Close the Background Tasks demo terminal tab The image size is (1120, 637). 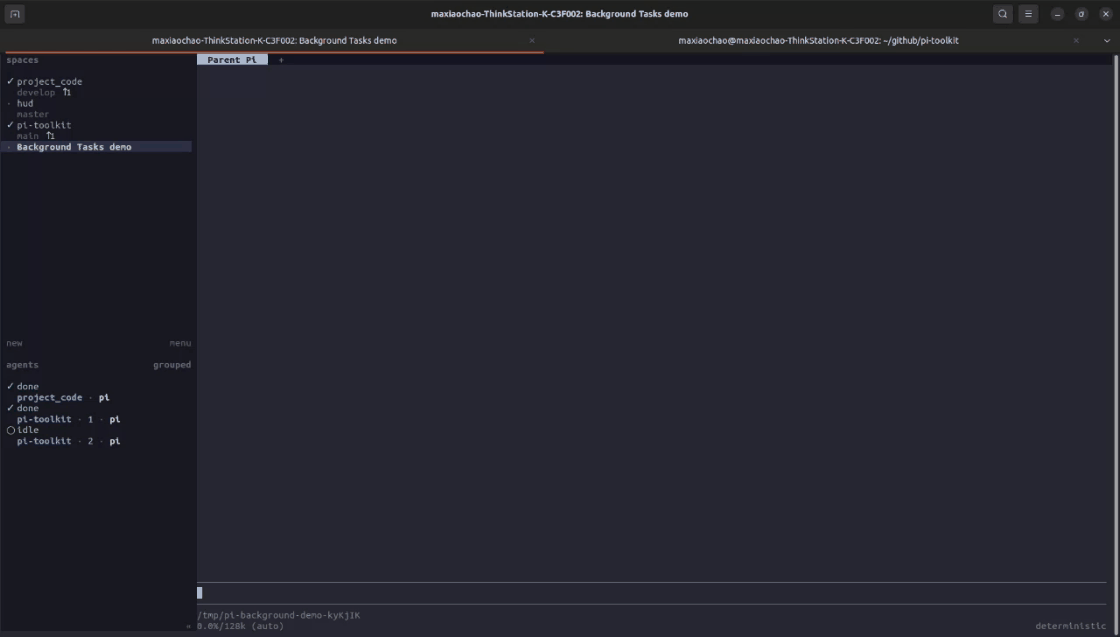531,41
